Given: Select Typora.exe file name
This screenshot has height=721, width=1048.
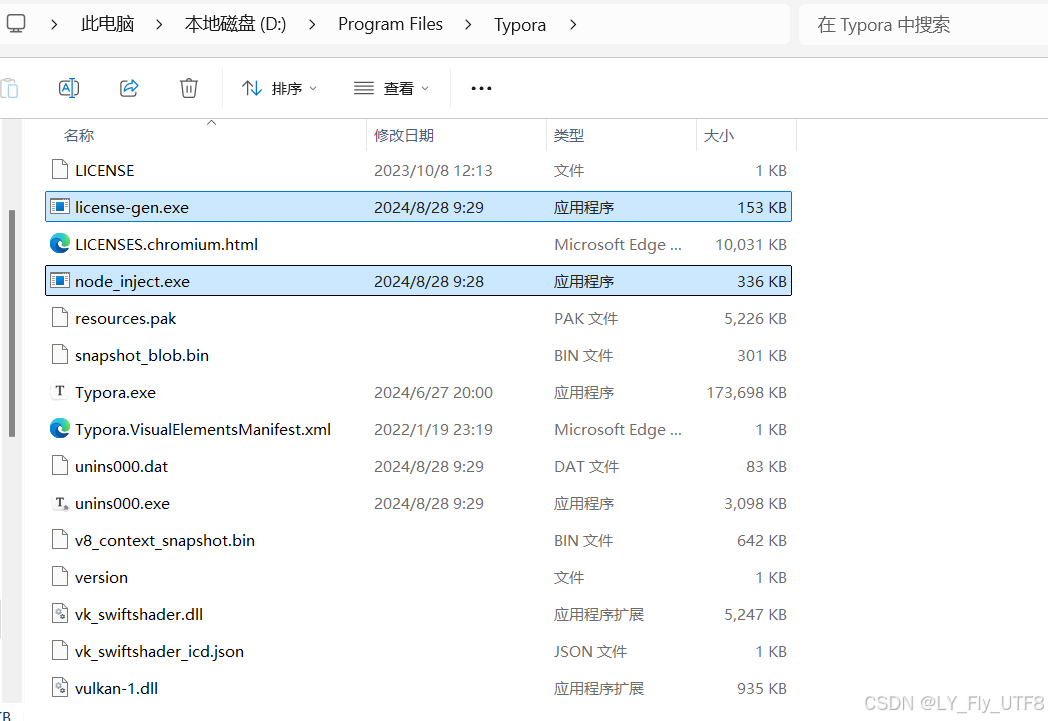Looking at the screenshot, I should click(x=115, y=393).
